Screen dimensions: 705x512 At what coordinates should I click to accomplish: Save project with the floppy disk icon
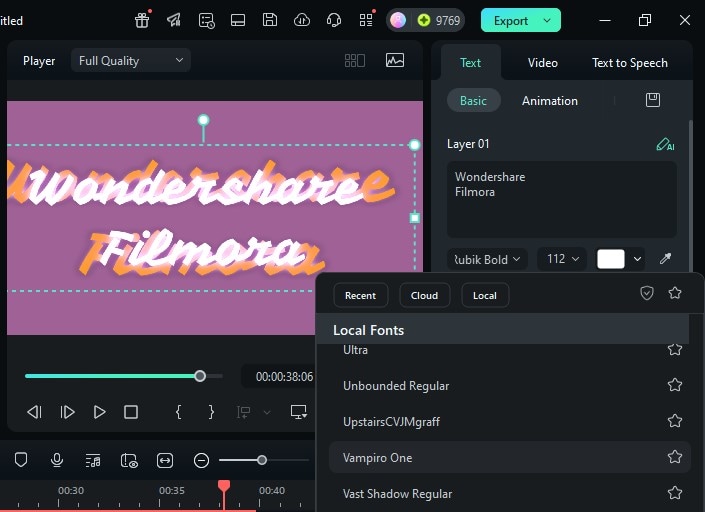coord(270,20)
